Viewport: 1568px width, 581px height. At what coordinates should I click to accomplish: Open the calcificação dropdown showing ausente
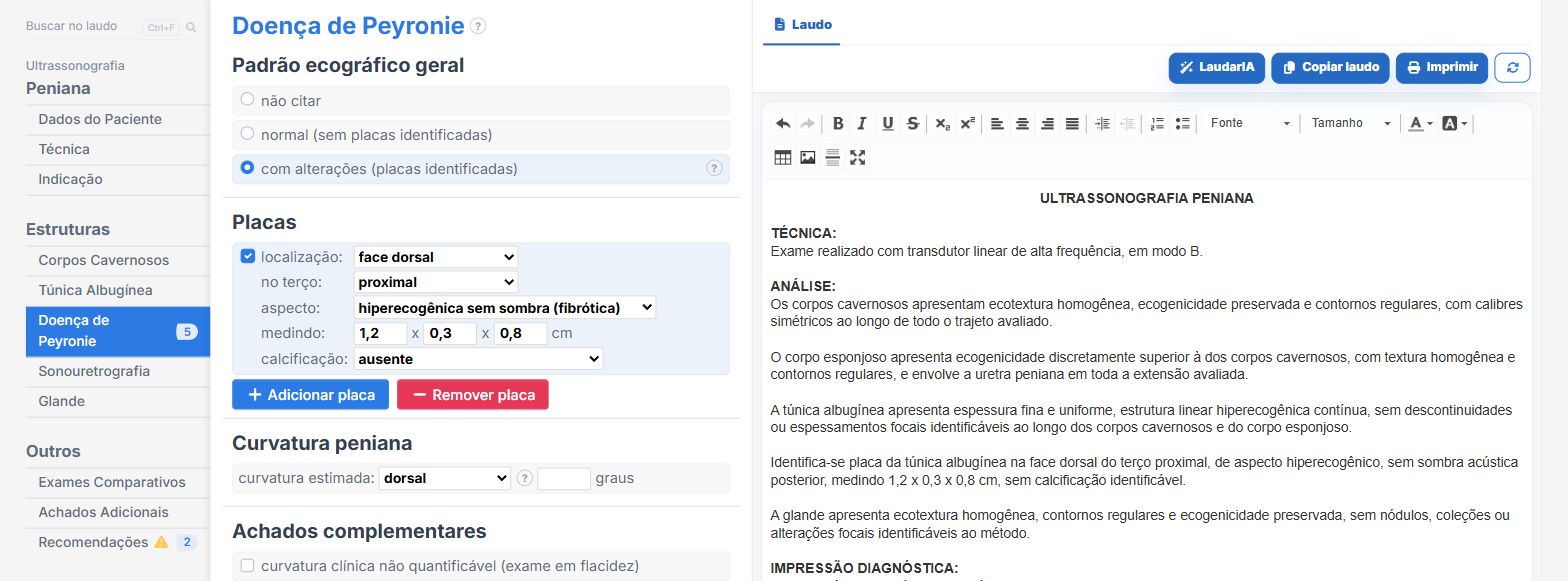tap(479, 358)
